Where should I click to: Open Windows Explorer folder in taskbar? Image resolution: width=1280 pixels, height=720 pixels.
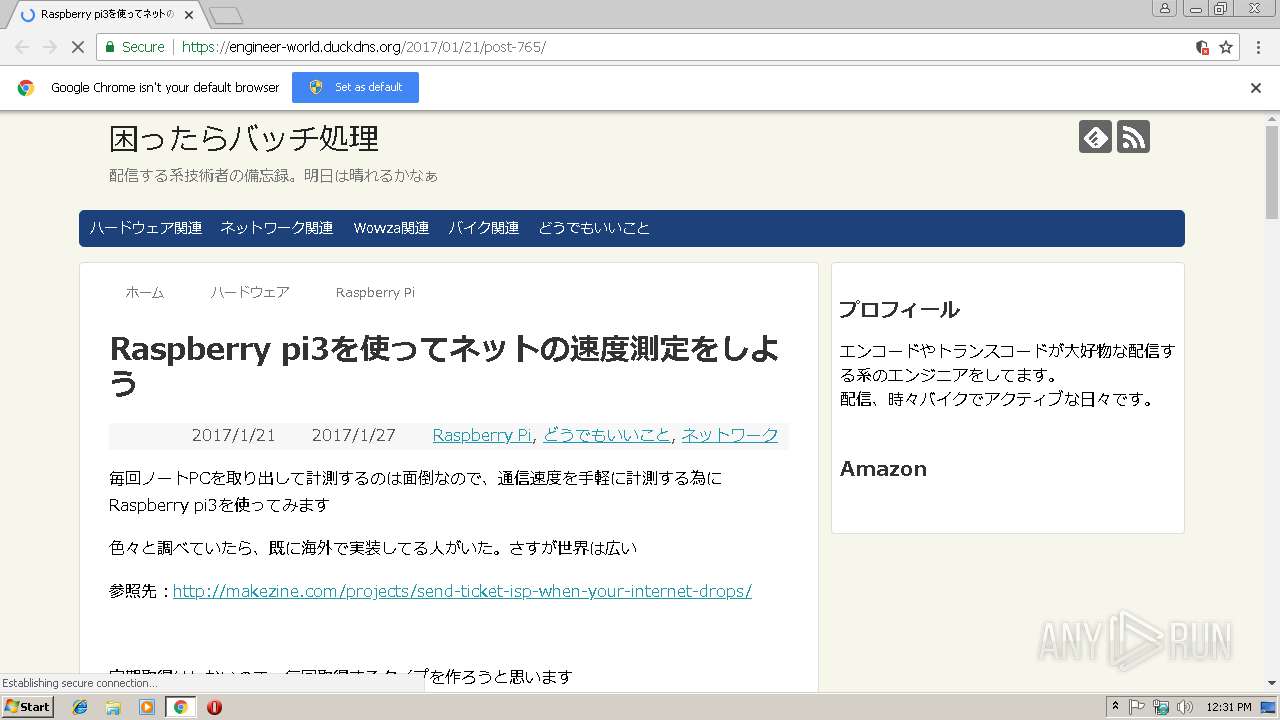click(113, 707)
